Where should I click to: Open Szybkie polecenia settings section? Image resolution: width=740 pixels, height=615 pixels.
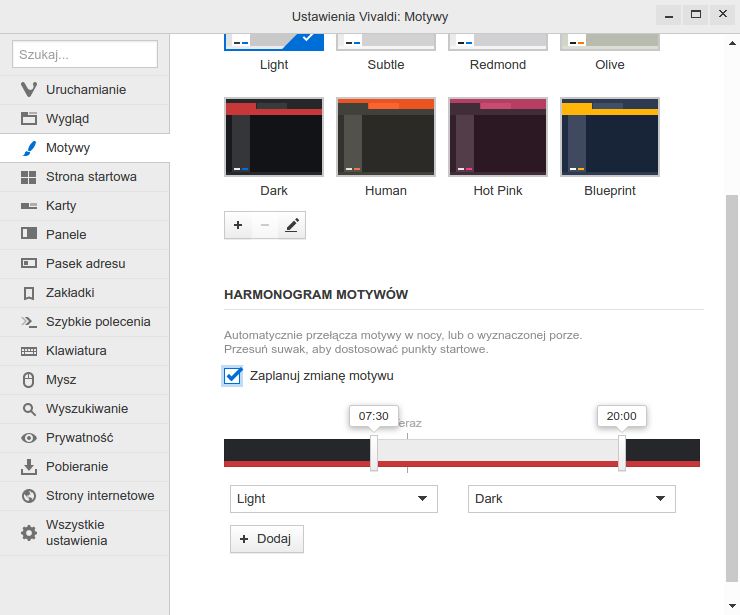tap(85, 322)
